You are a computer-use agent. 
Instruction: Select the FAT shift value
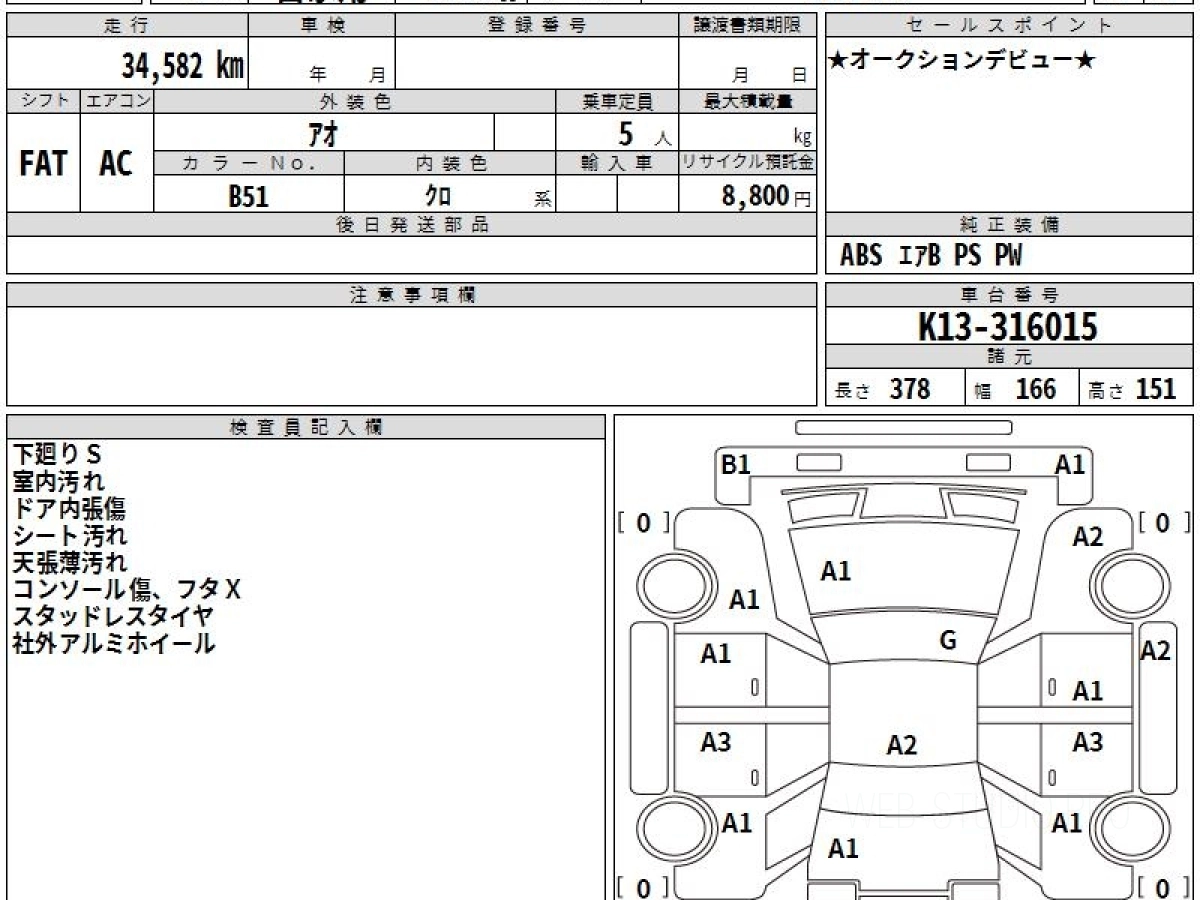point(43,163)
